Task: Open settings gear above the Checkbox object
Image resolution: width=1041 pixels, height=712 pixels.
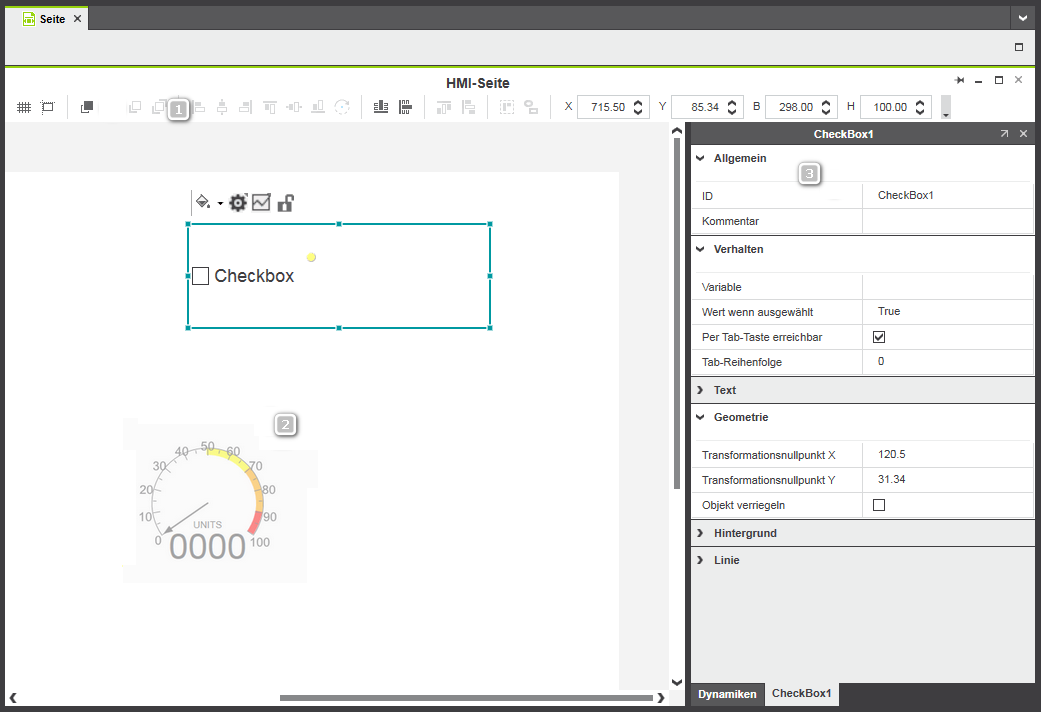Action: coord(237,203)
